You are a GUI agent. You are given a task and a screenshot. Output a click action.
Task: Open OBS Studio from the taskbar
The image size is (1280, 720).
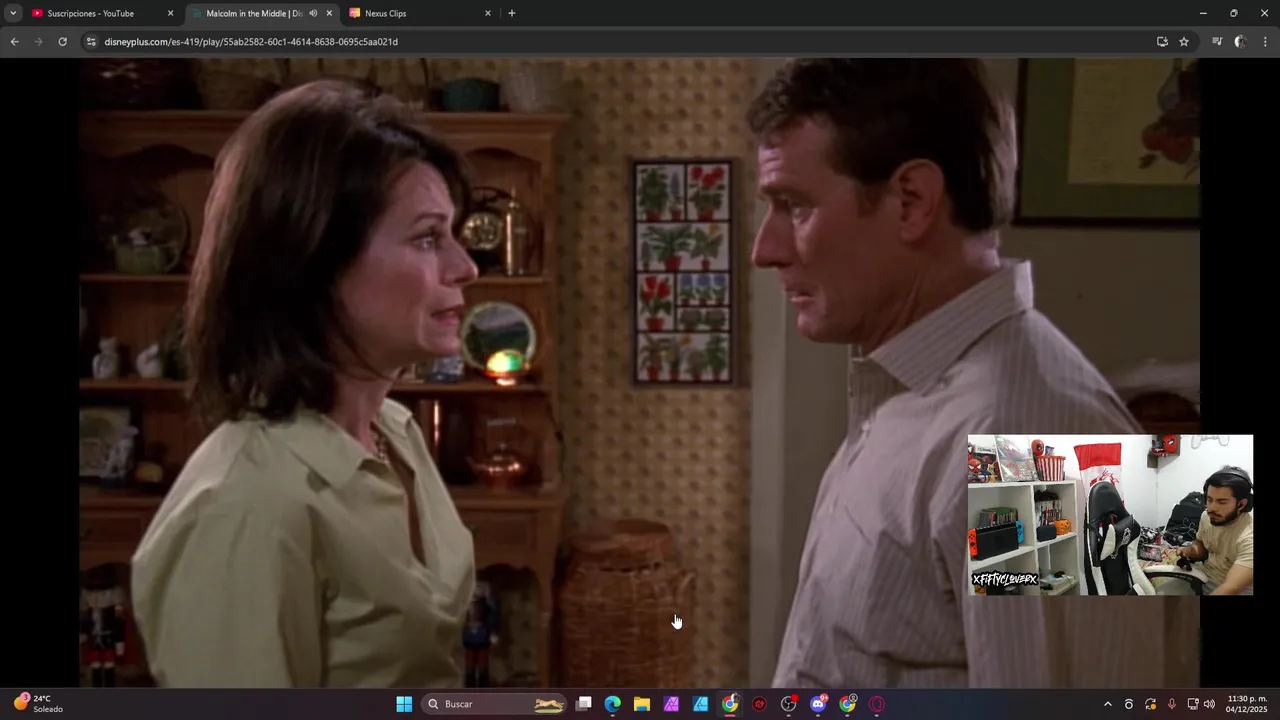point(789,704)
